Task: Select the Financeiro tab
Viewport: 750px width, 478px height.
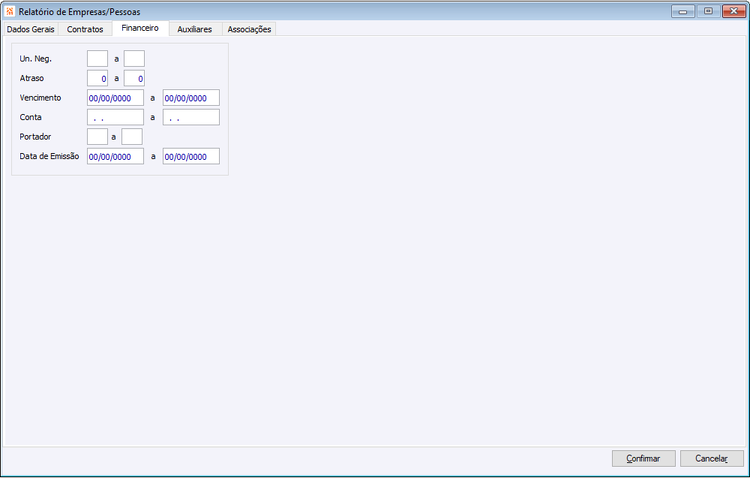Action: pos(140,28)
